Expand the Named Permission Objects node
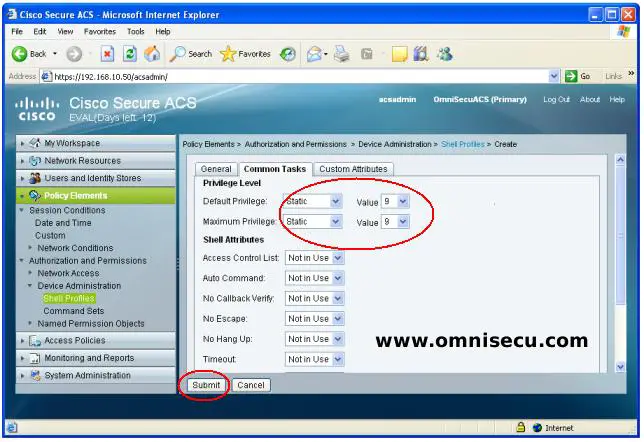The image size is (644, 442). 30,323
